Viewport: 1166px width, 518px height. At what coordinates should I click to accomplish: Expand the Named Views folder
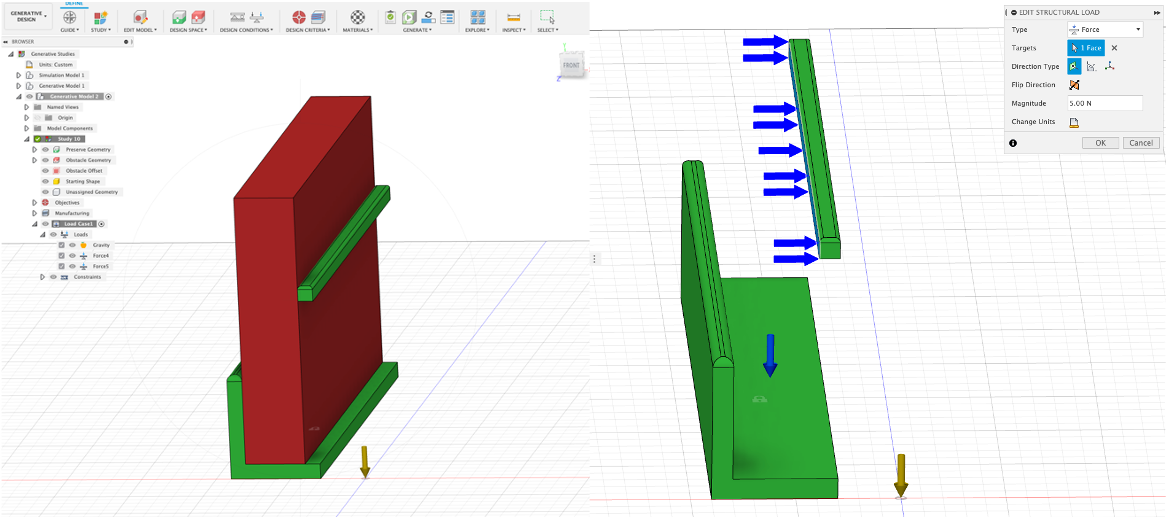coord(26,107)
